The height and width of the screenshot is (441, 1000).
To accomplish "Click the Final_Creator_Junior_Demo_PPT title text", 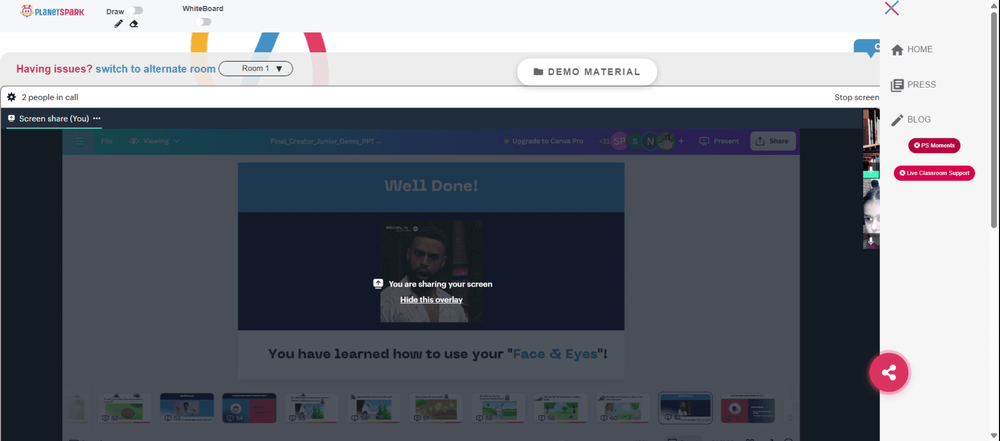I will pyautogui.click(x=325, y=141).
